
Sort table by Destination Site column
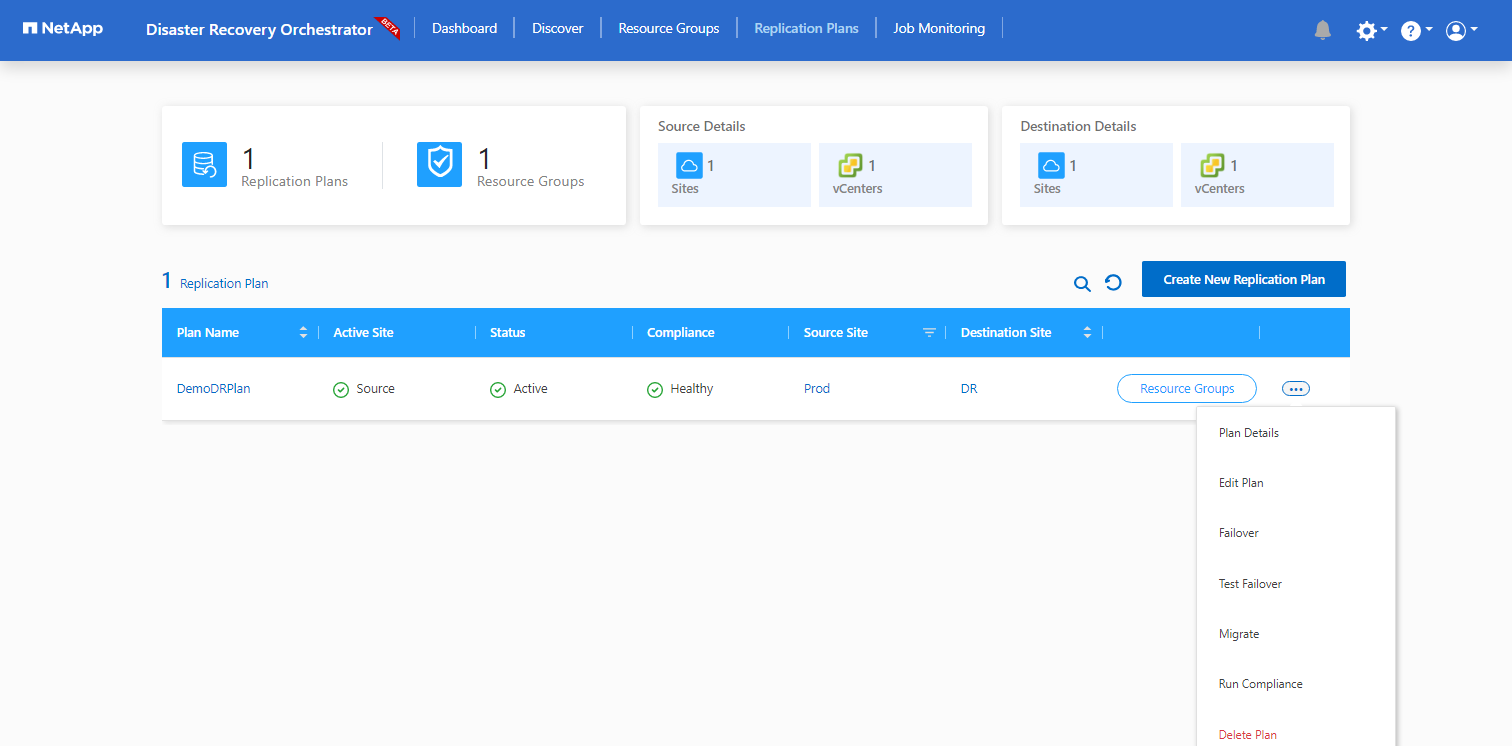1087,333
